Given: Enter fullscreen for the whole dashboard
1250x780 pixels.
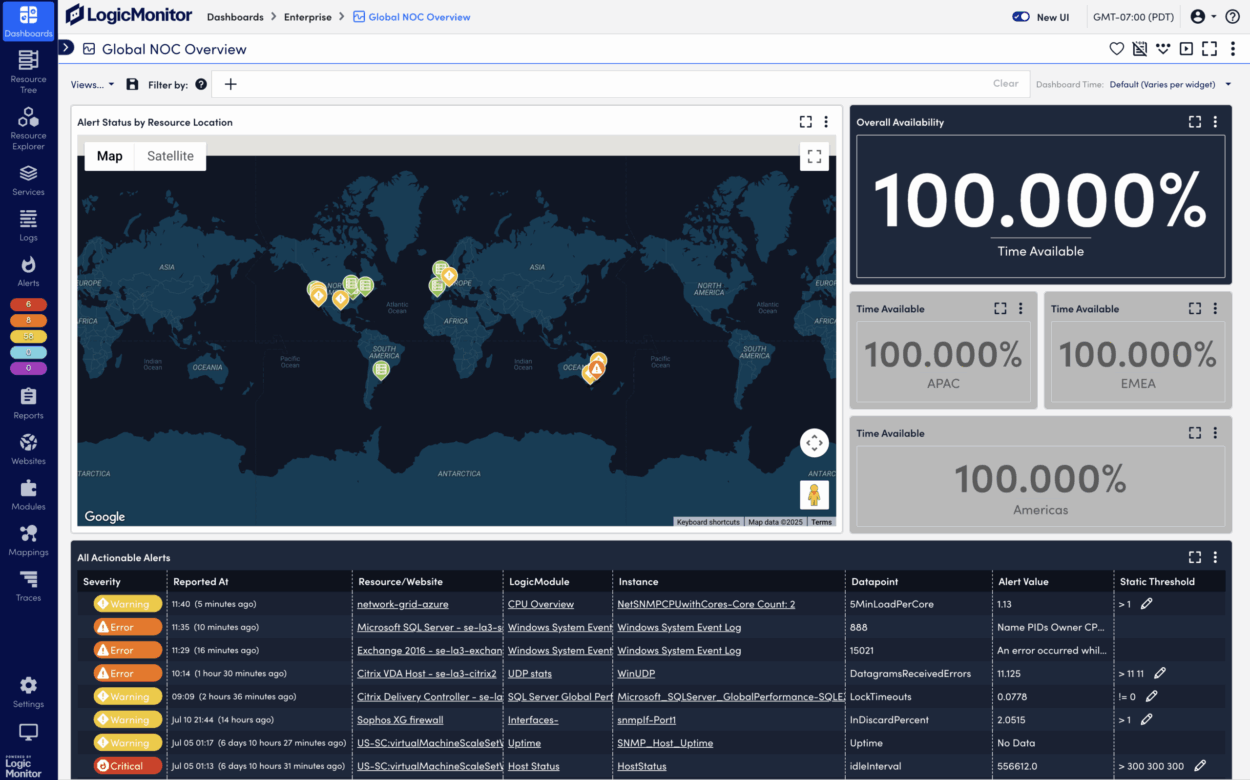Looking at the screenshot, I should 1209,49.
